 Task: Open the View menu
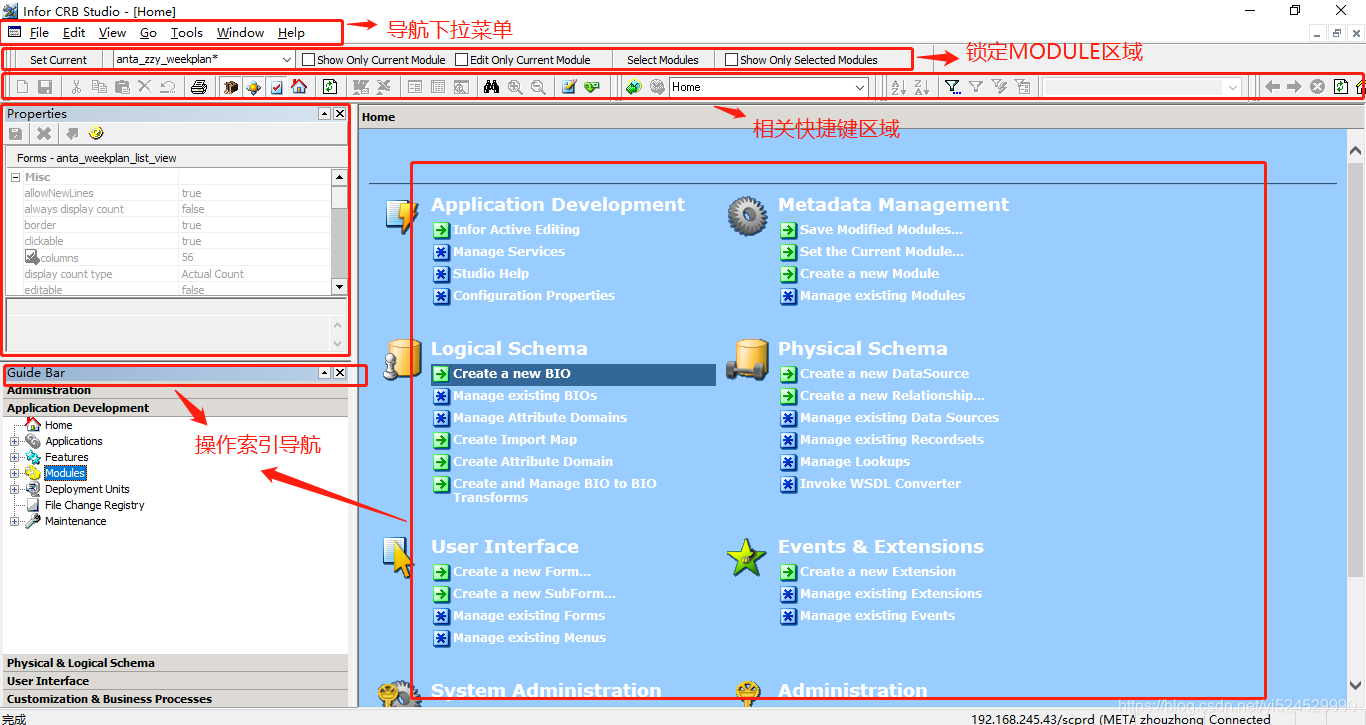coord(112,32)
